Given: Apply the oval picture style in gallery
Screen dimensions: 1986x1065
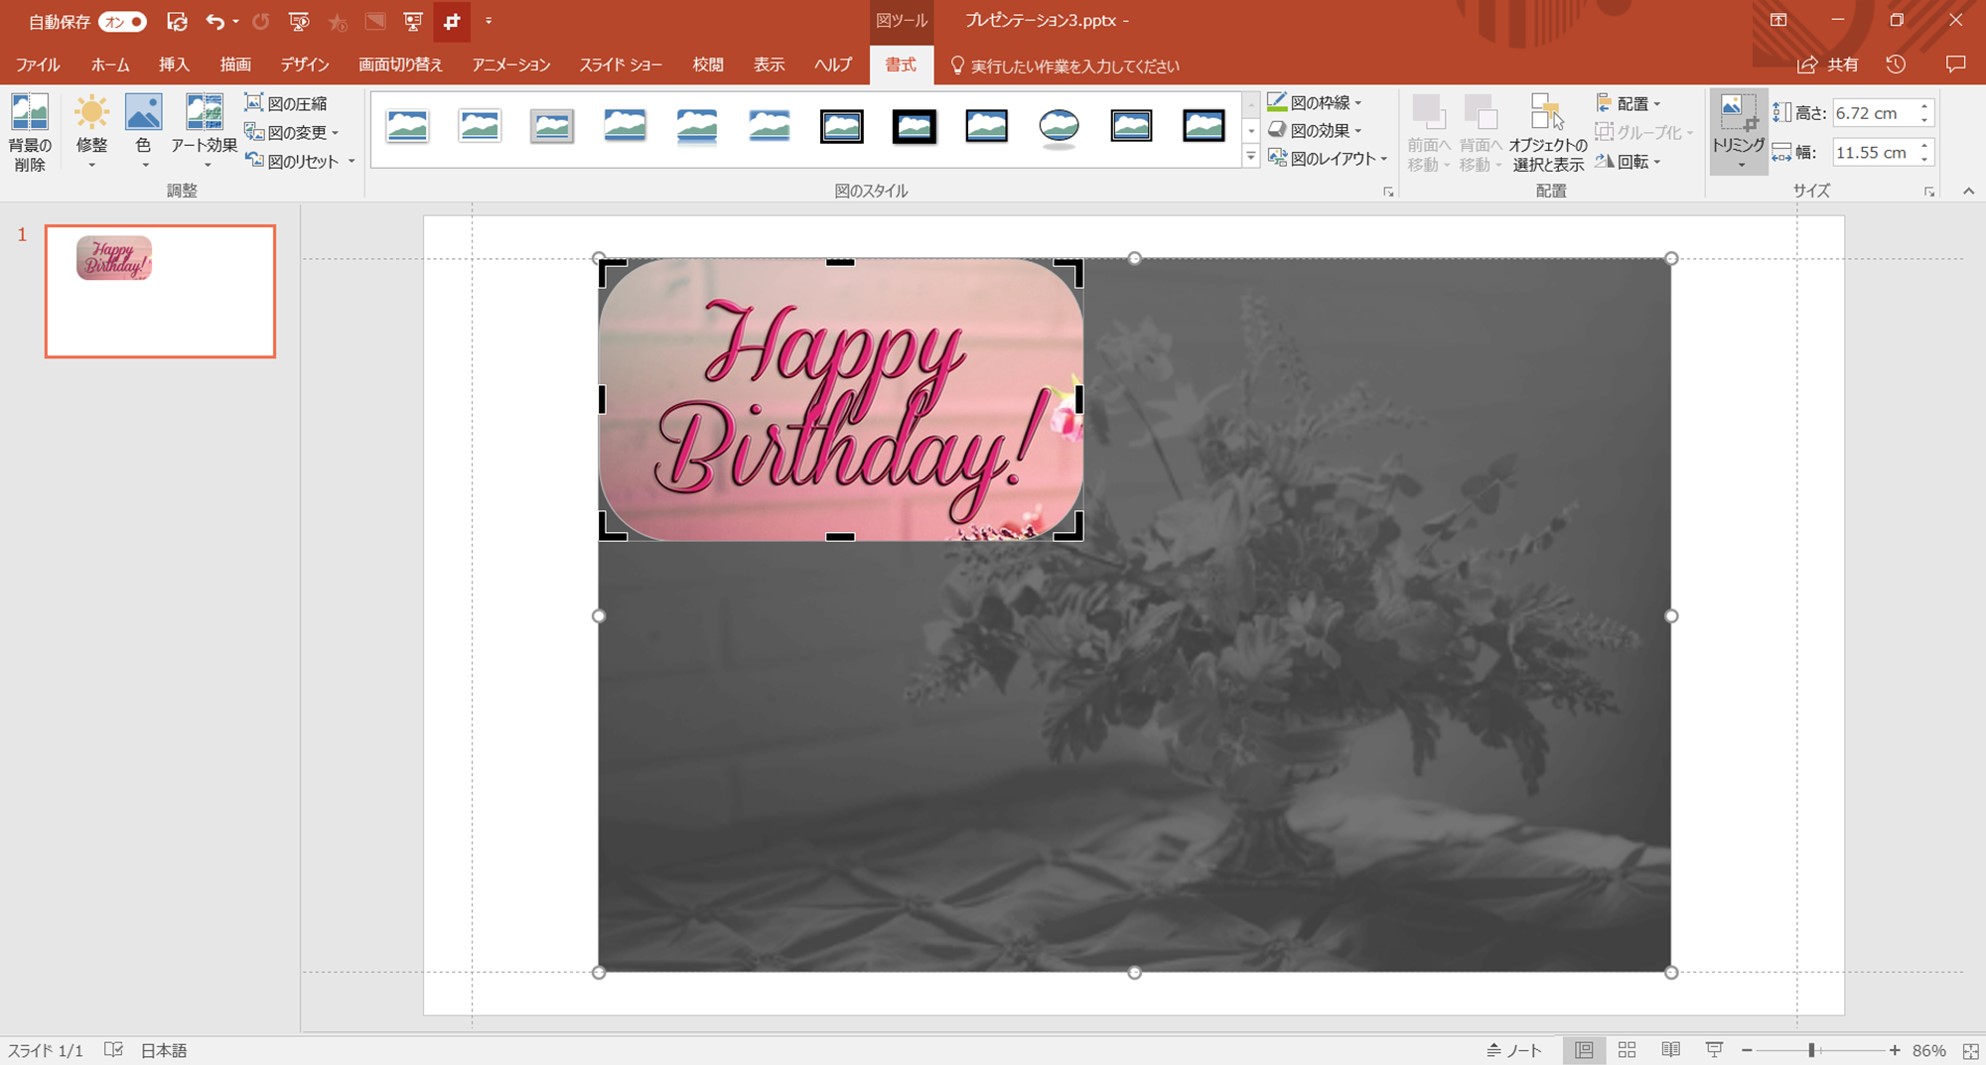Looking at the screenshot, I should (1059, 127).
